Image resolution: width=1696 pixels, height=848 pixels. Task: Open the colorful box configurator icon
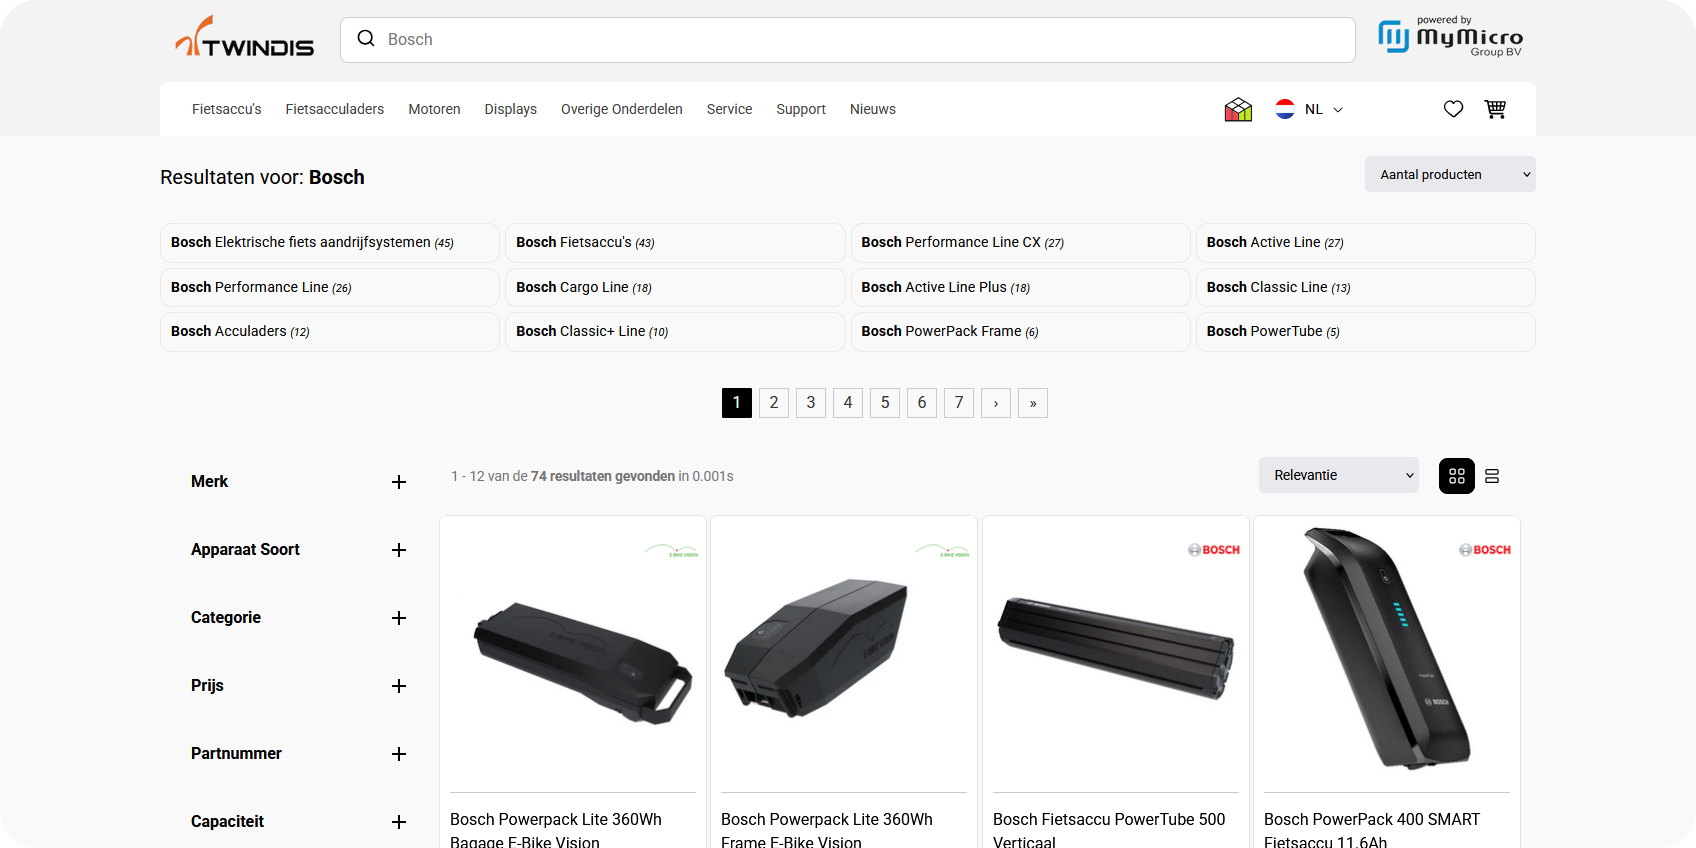(1238, 109)
